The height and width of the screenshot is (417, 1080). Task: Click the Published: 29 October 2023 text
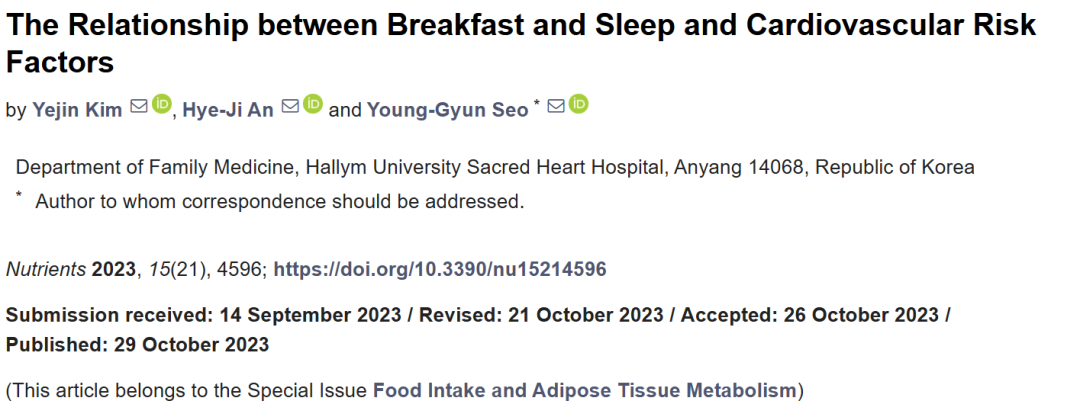[138, 344]
